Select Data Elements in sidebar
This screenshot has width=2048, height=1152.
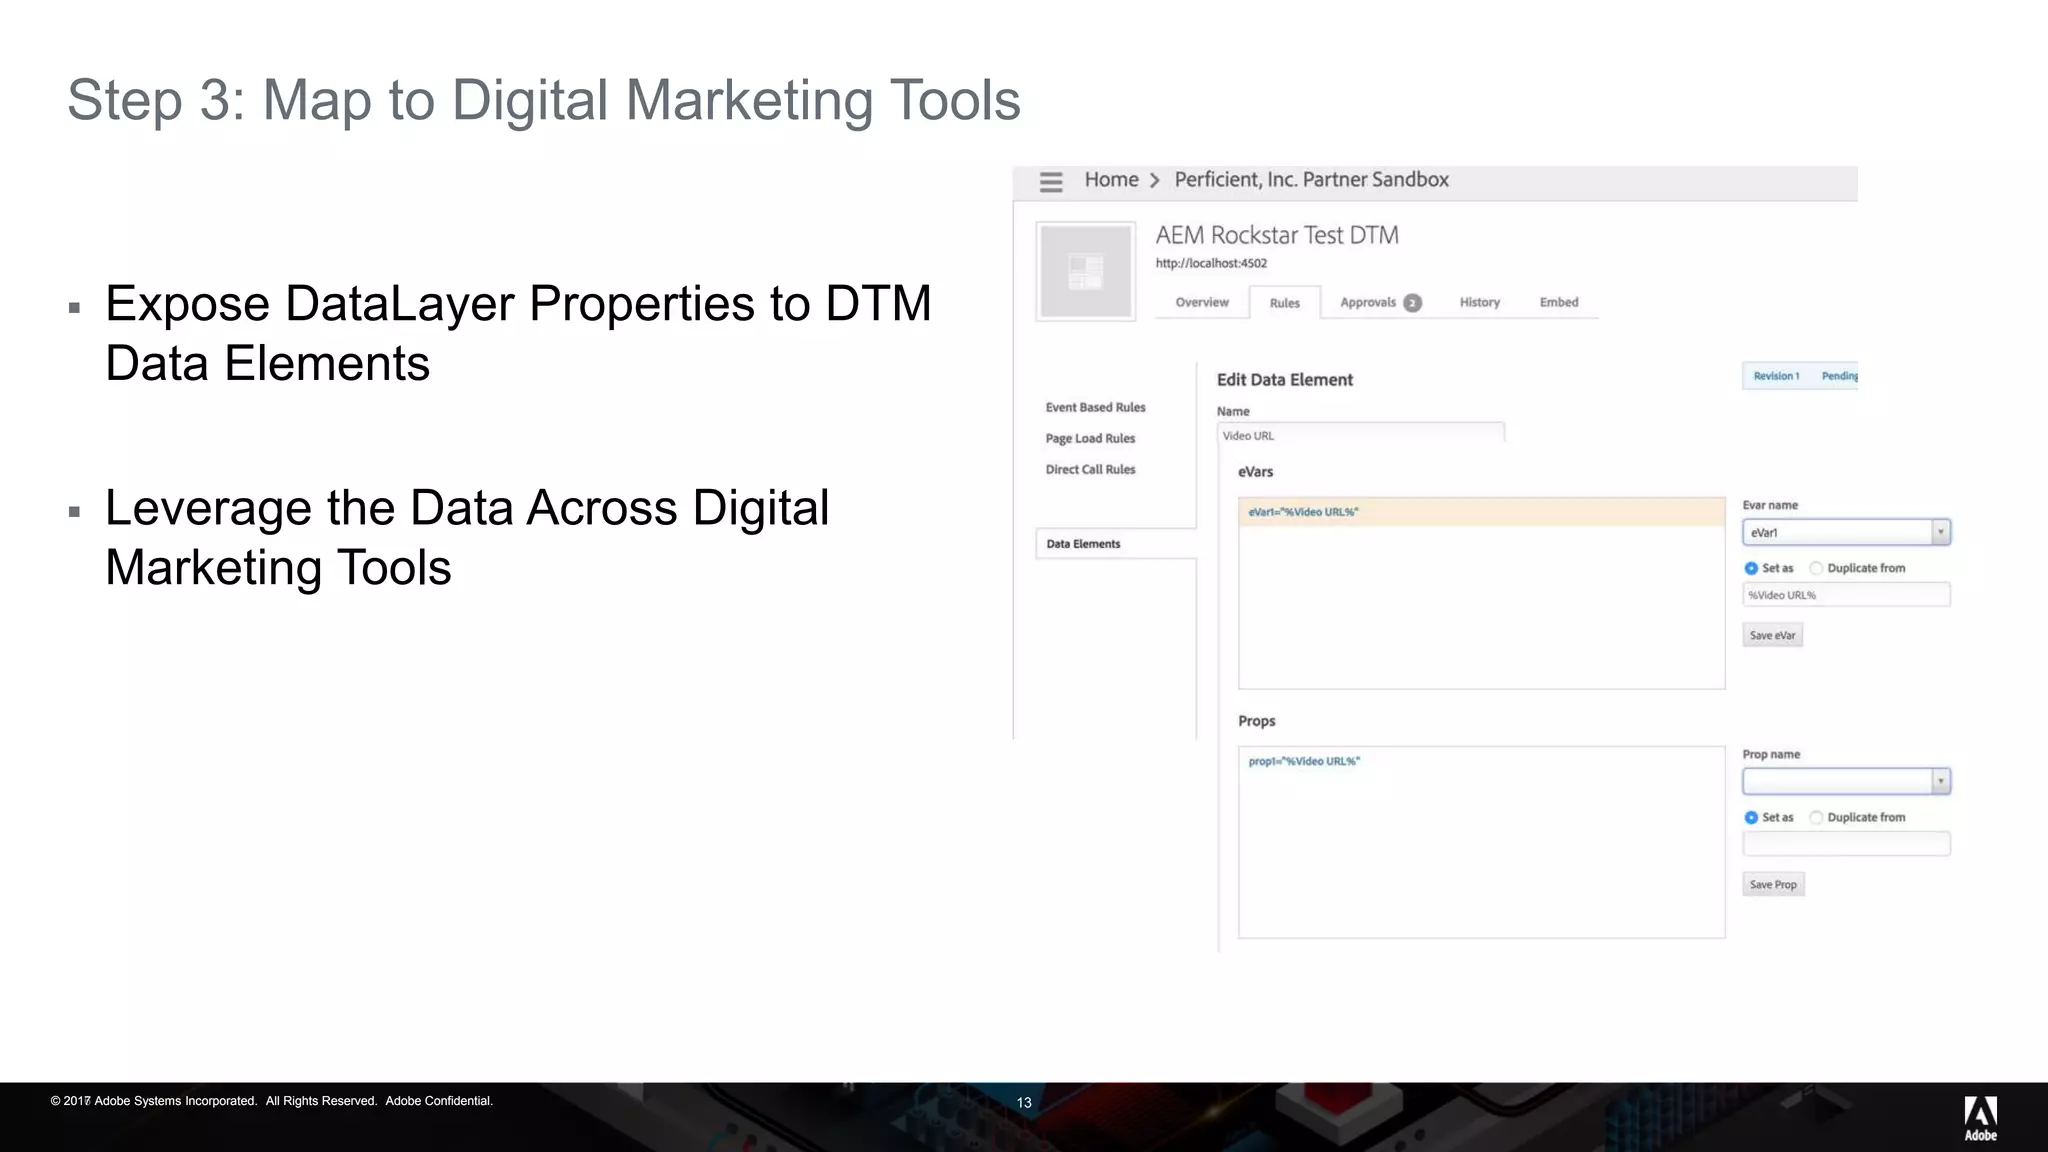pos(1115,544)
